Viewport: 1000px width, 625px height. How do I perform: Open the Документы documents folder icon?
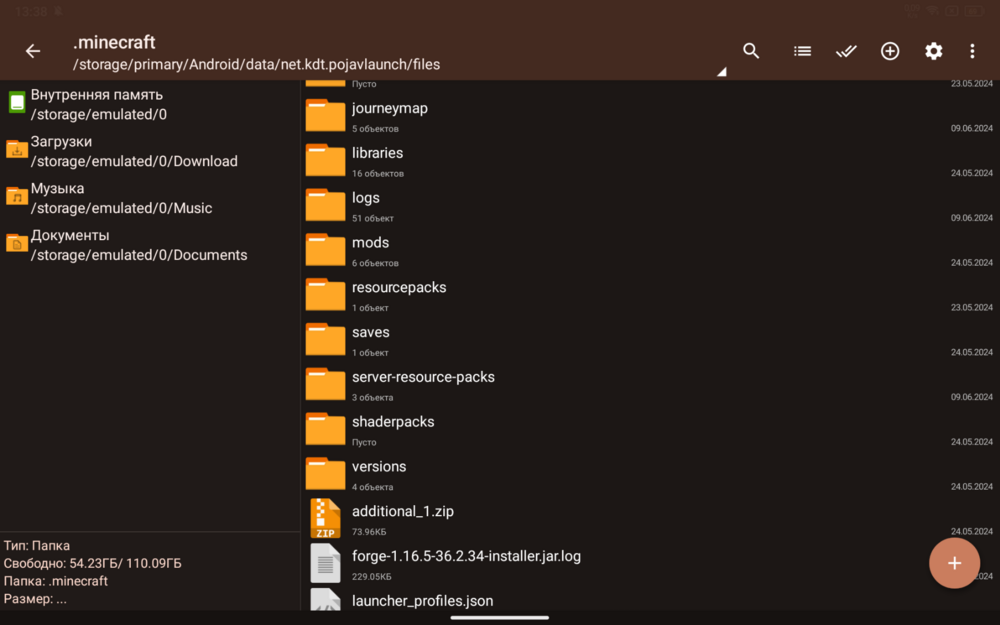tap(17, 243)
